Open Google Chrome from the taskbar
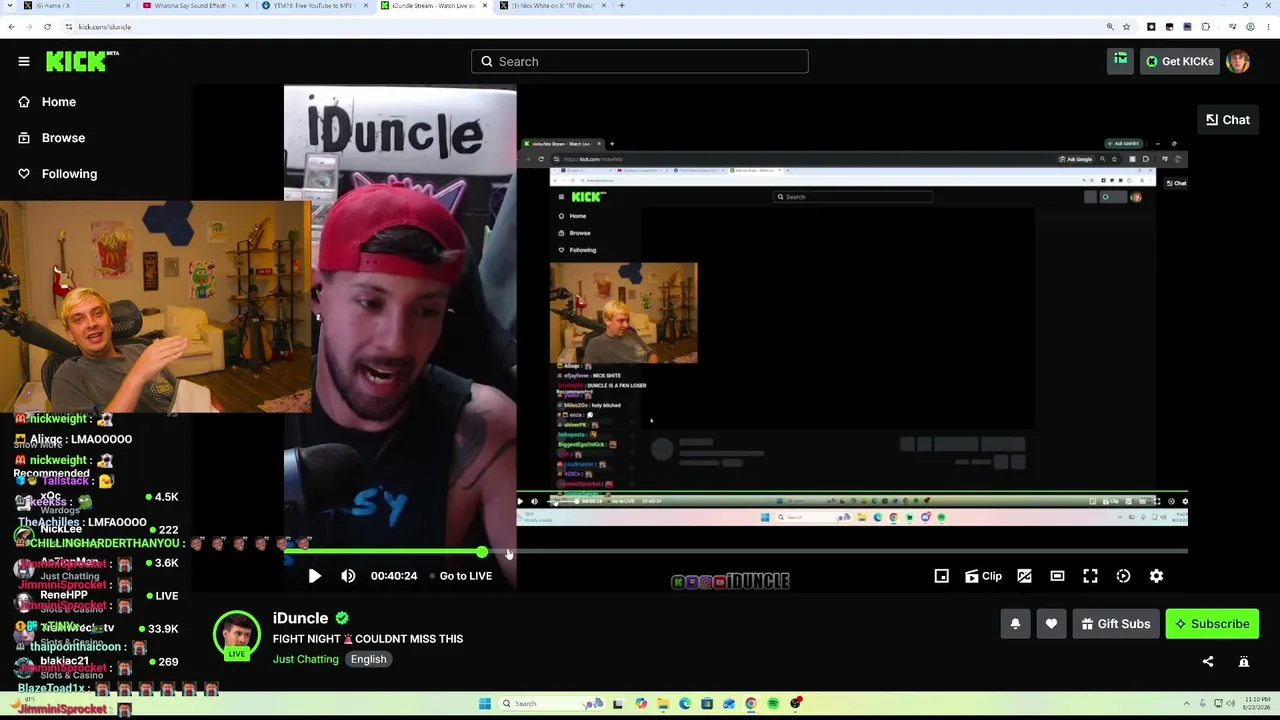Screen dimensions: 1280x720 tap(751, 704)
